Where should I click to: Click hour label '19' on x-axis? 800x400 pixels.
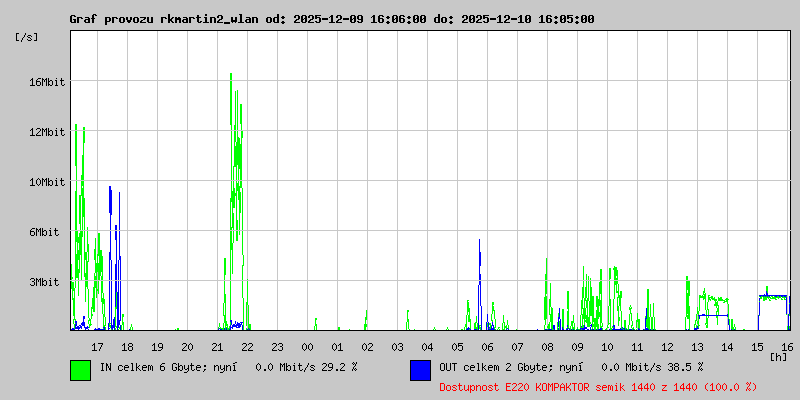click(157, 347)
